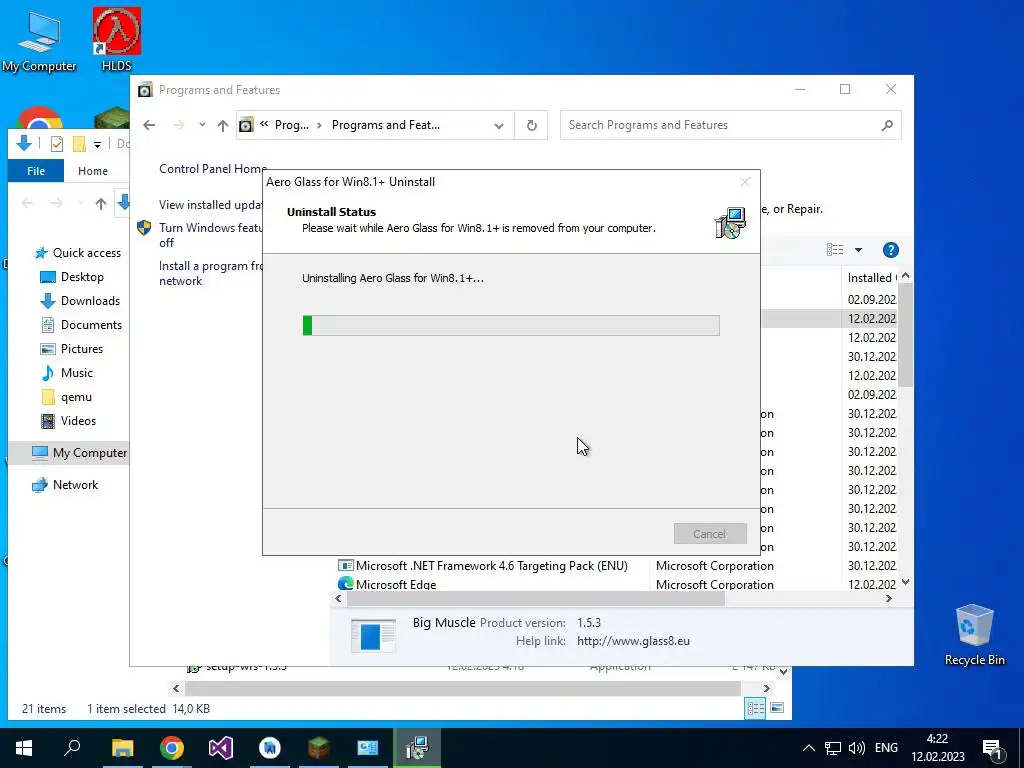This screenshot has height=768, width=1024.
Task: Click the view options icon in Programs list
Action: pos(835,249)
